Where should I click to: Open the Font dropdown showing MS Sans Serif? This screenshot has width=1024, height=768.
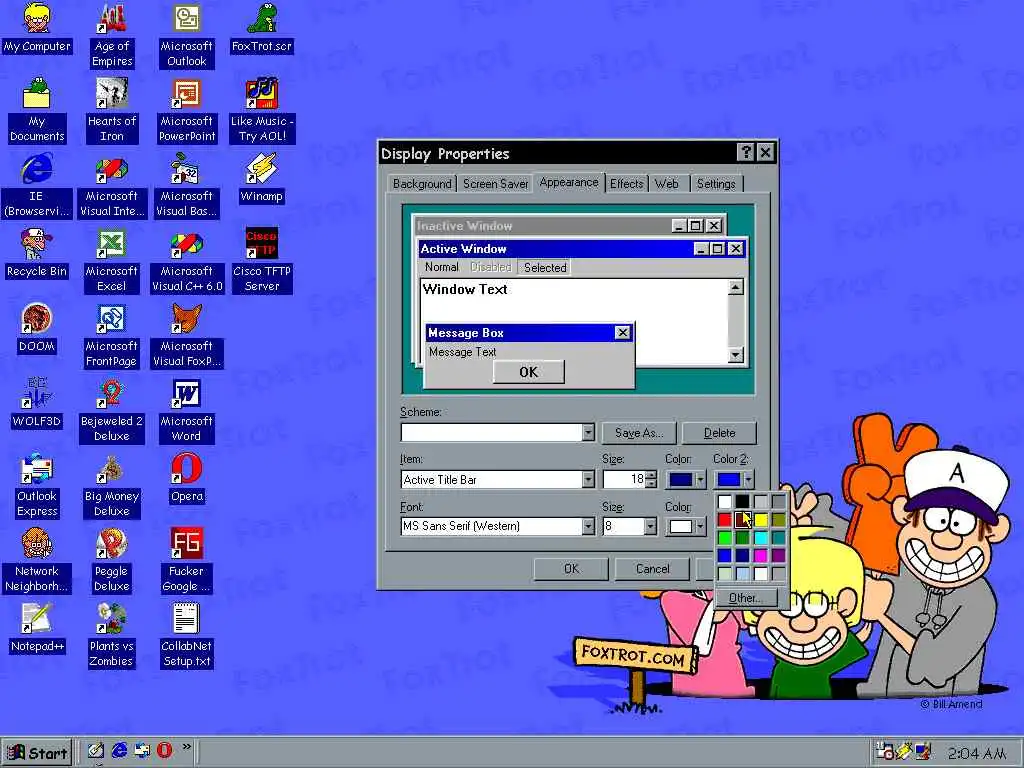click(x=588, y=526)
